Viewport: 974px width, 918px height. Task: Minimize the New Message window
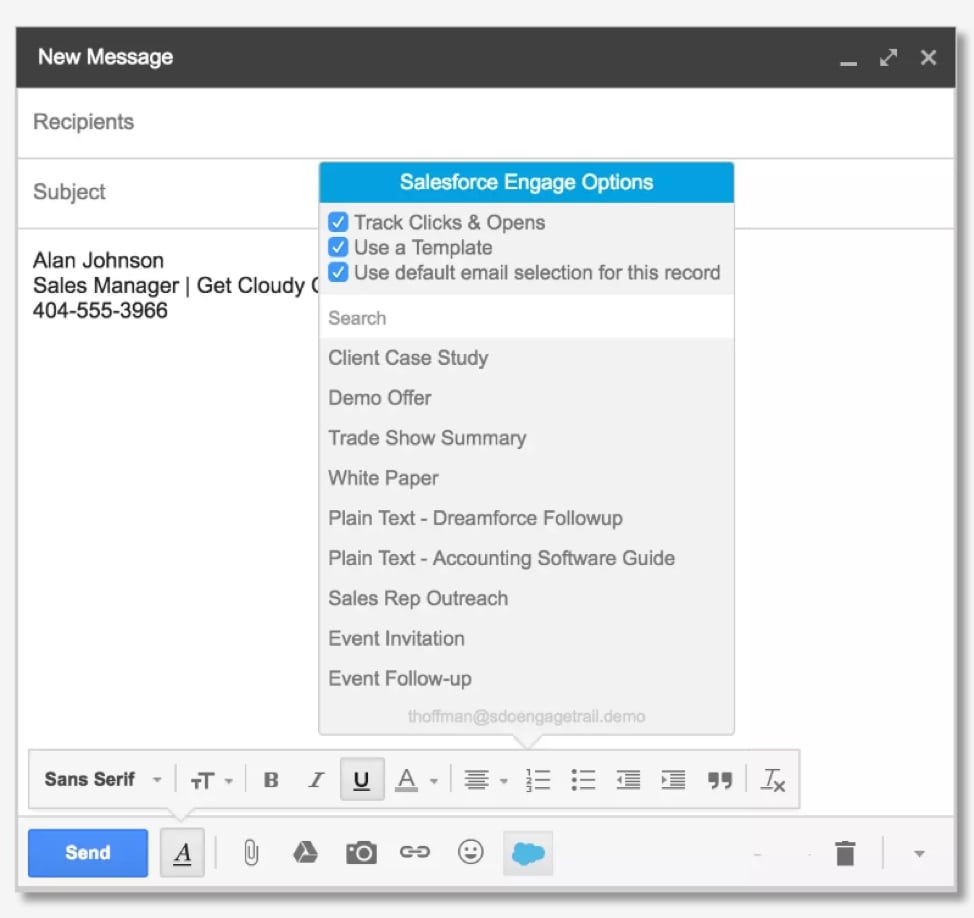coord(849,63)
